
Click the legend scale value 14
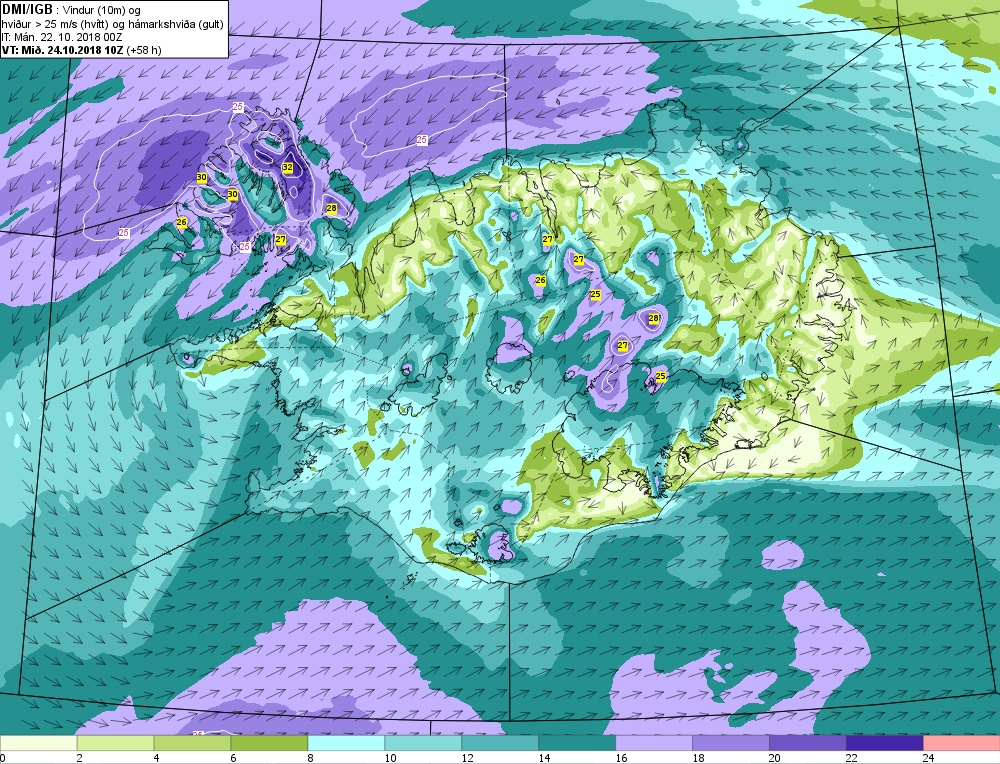coord(544,758)
